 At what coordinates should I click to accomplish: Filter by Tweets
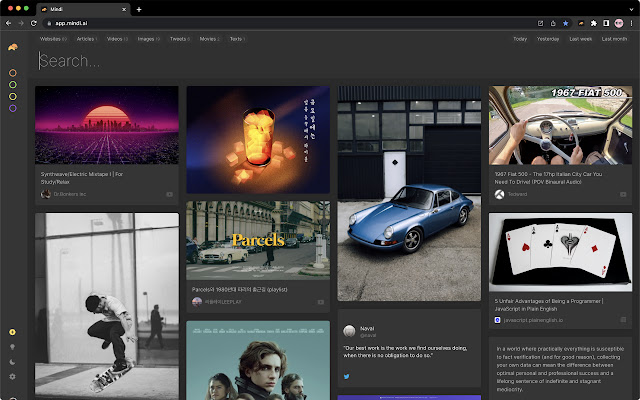tap(180, 39)
